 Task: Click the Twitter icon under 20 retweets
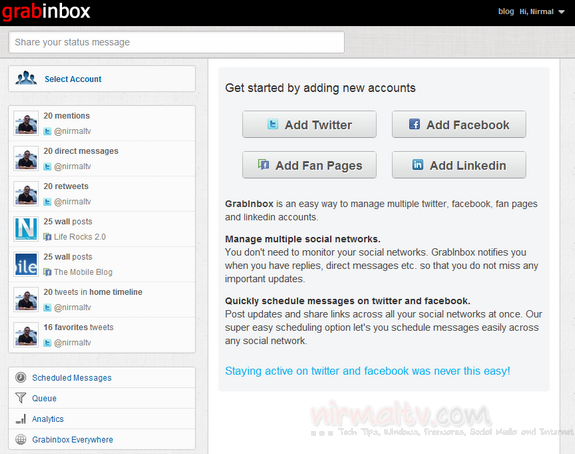click(47, 202)
